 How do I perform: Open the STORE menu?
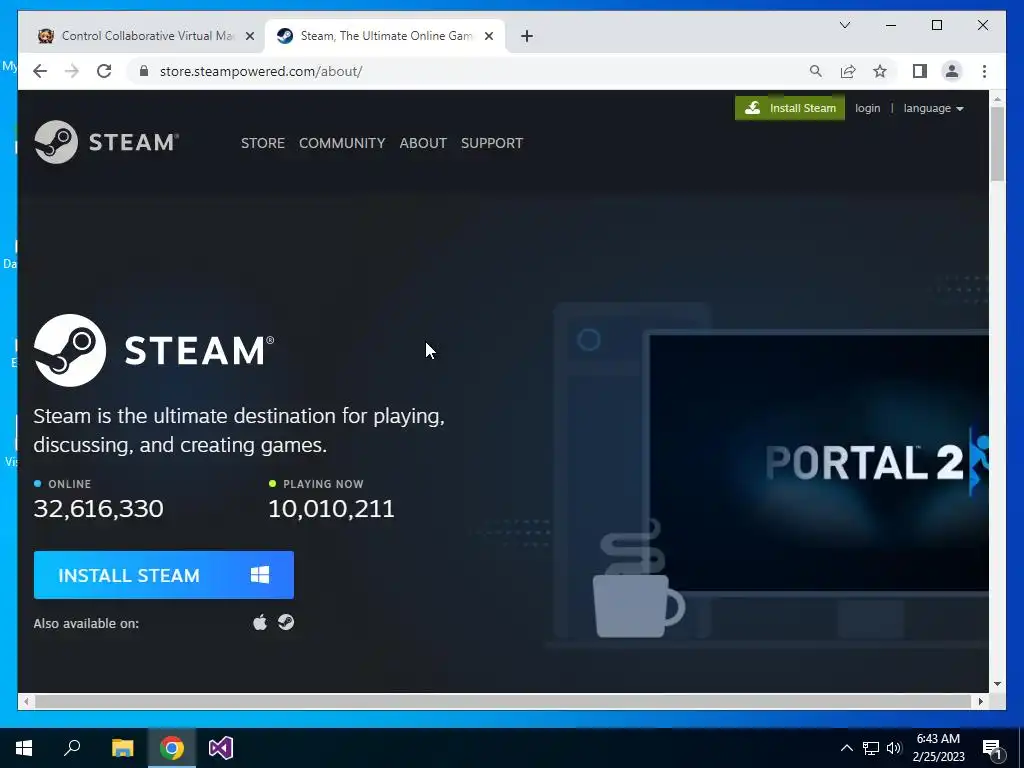[x=263, y=143]
